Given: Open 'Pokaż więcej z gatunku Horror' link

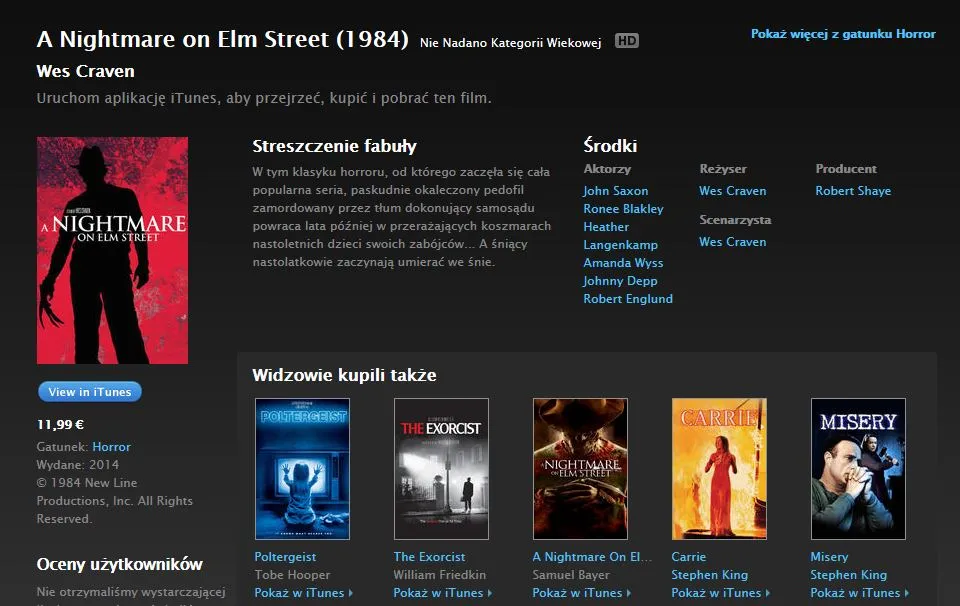Looking at the screenshot, I should tap(843, 34).
